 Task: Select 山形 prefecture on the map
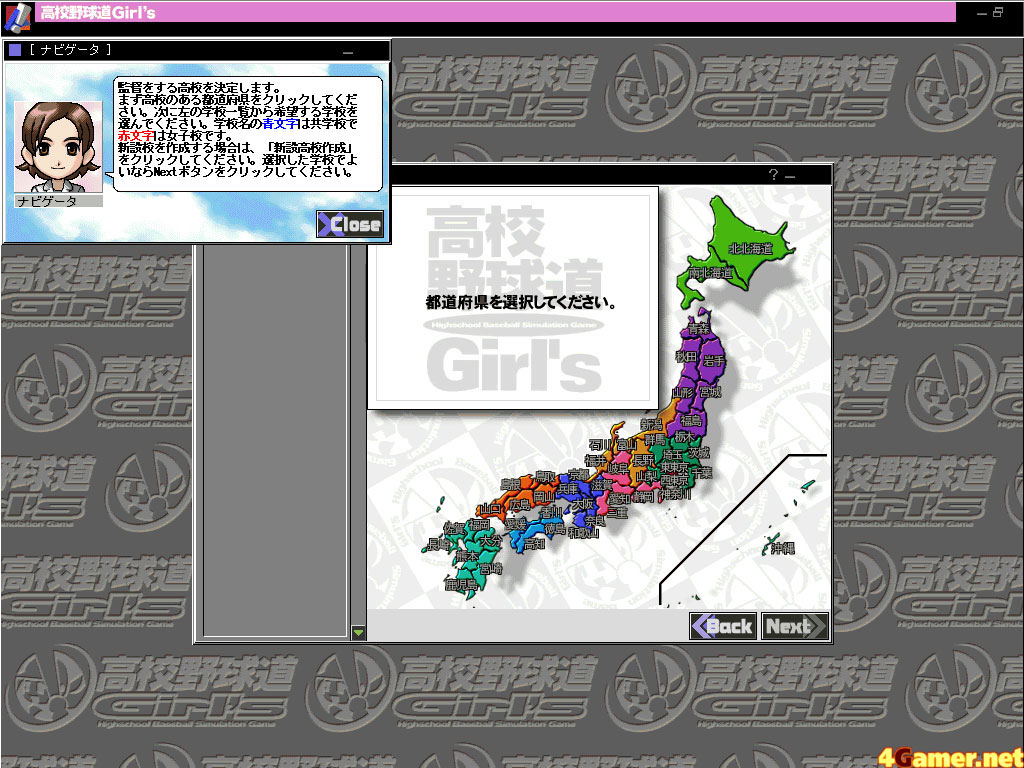coord(683,392)
